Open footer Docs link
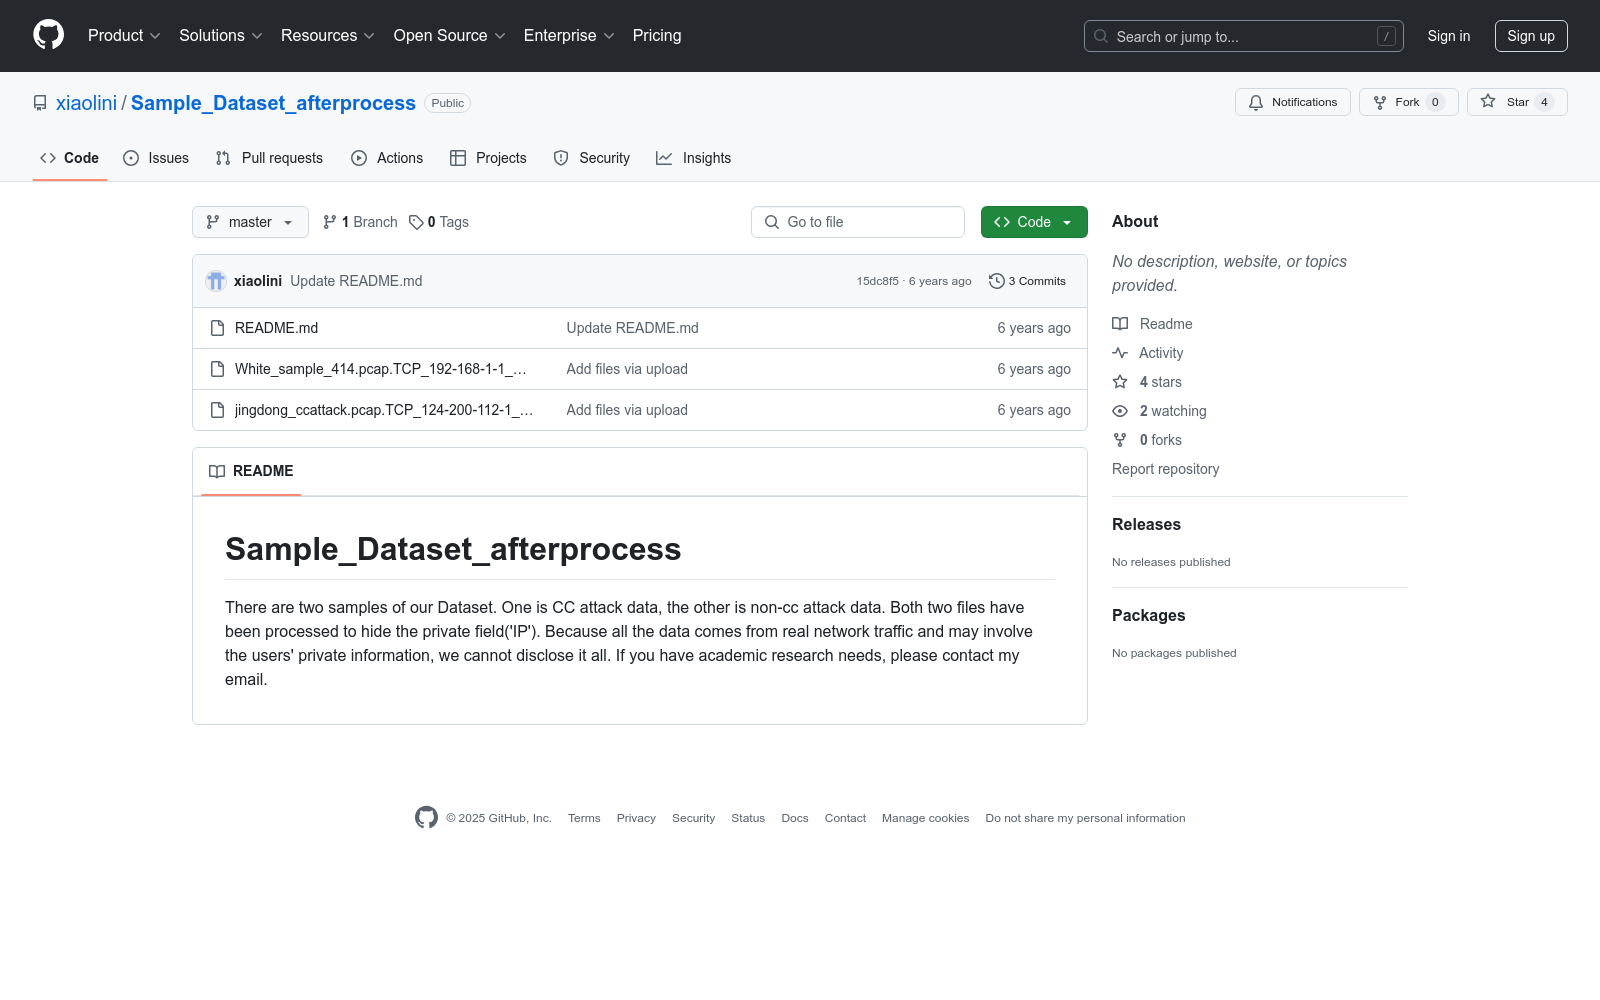The height and width of the screenshot is (1000, 1600). point(795,818)
